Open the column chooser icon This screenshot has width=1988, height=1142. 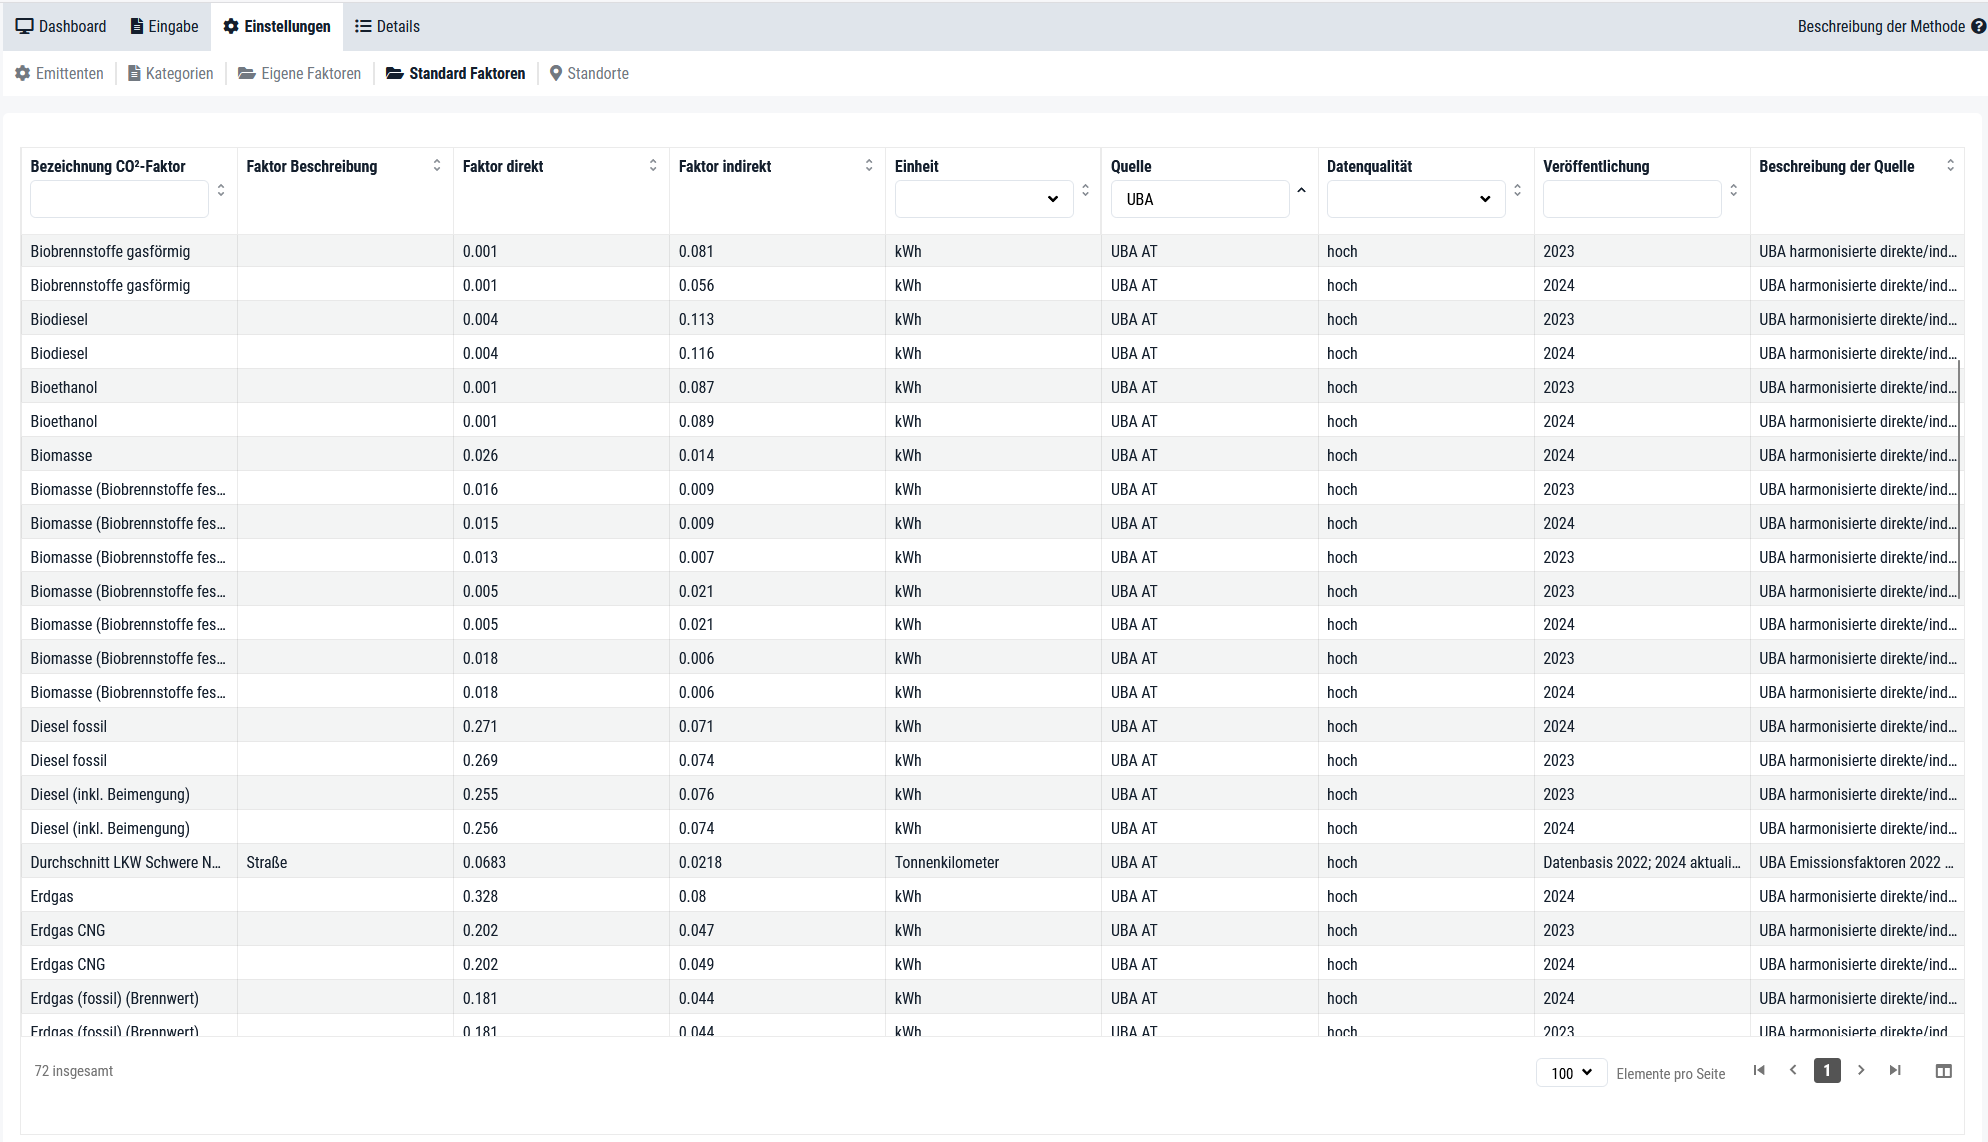coord(1943,1071)
